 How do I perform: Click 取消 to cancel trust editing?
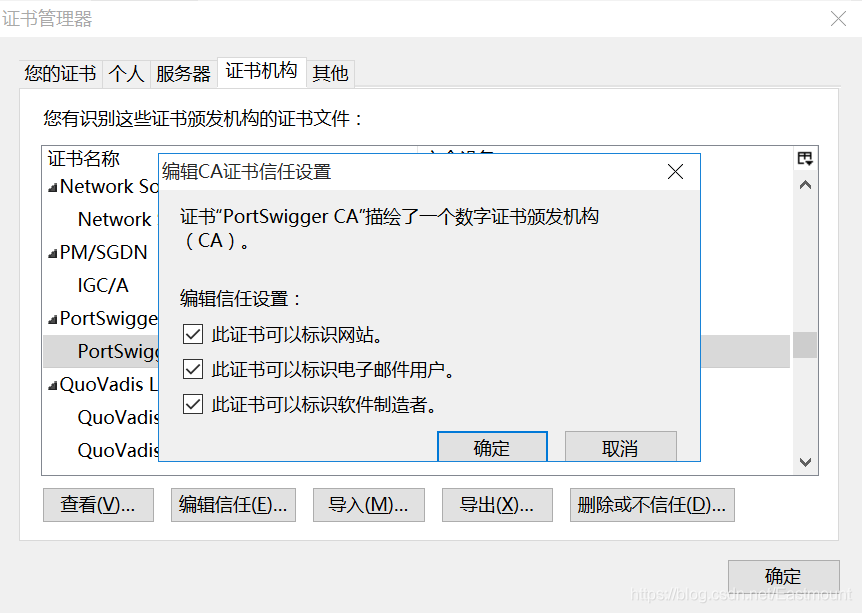tap(621, 446)
